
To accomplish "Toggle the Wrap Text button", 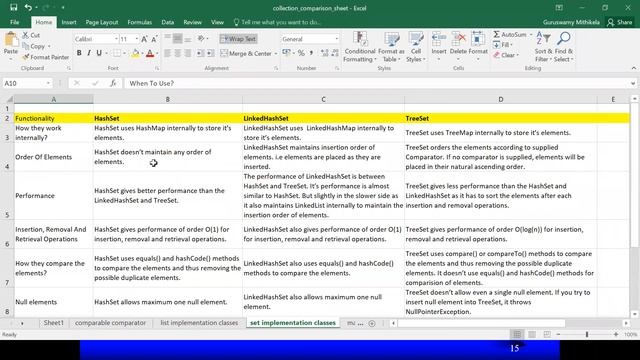I will coord(239,39).
